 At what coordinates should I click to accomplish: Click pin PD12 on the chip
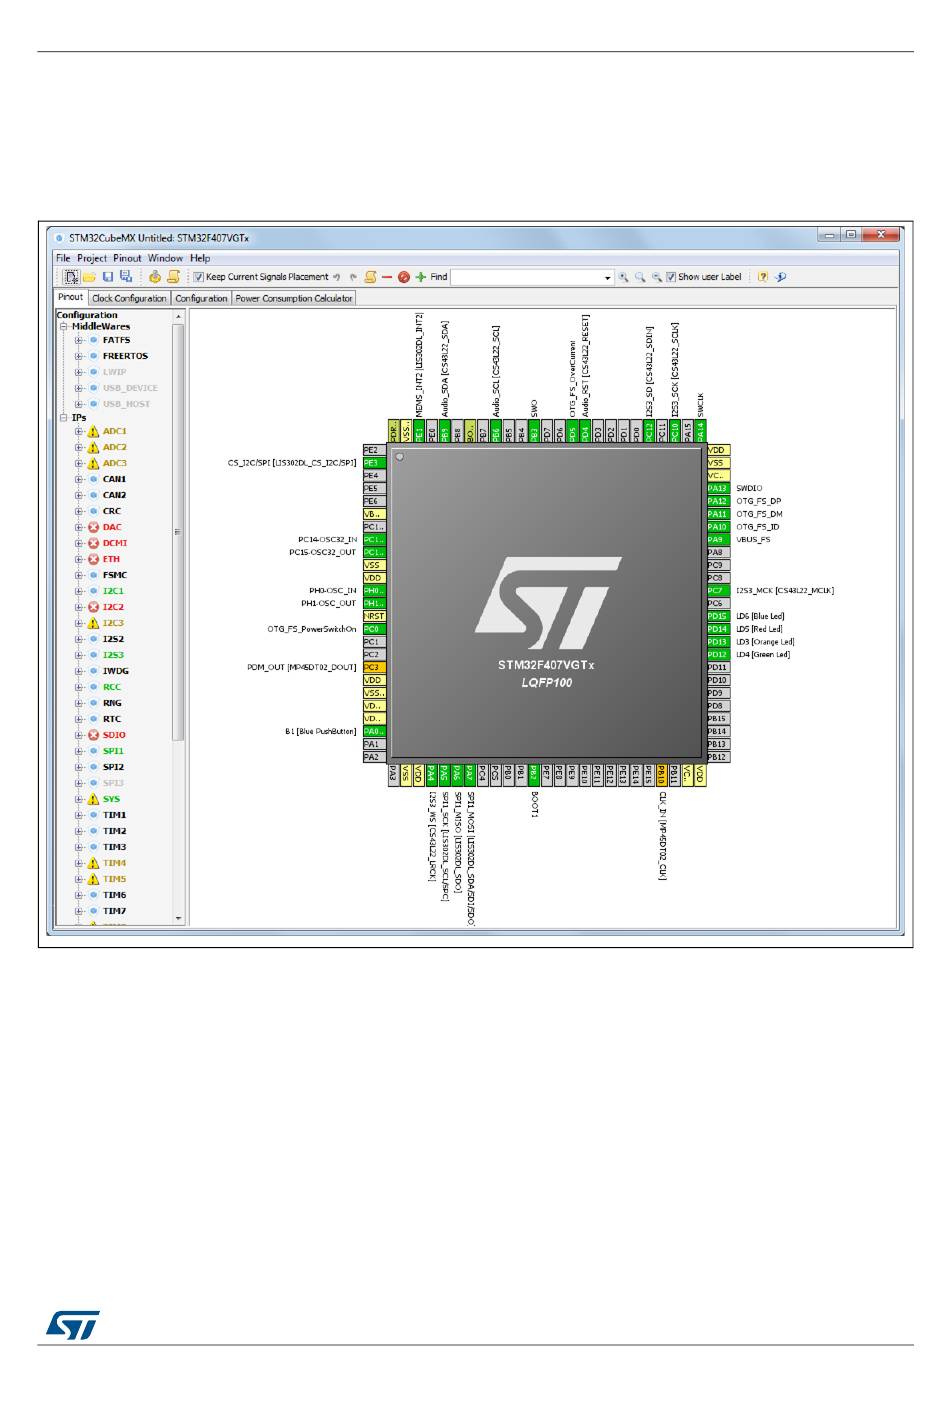717,655
